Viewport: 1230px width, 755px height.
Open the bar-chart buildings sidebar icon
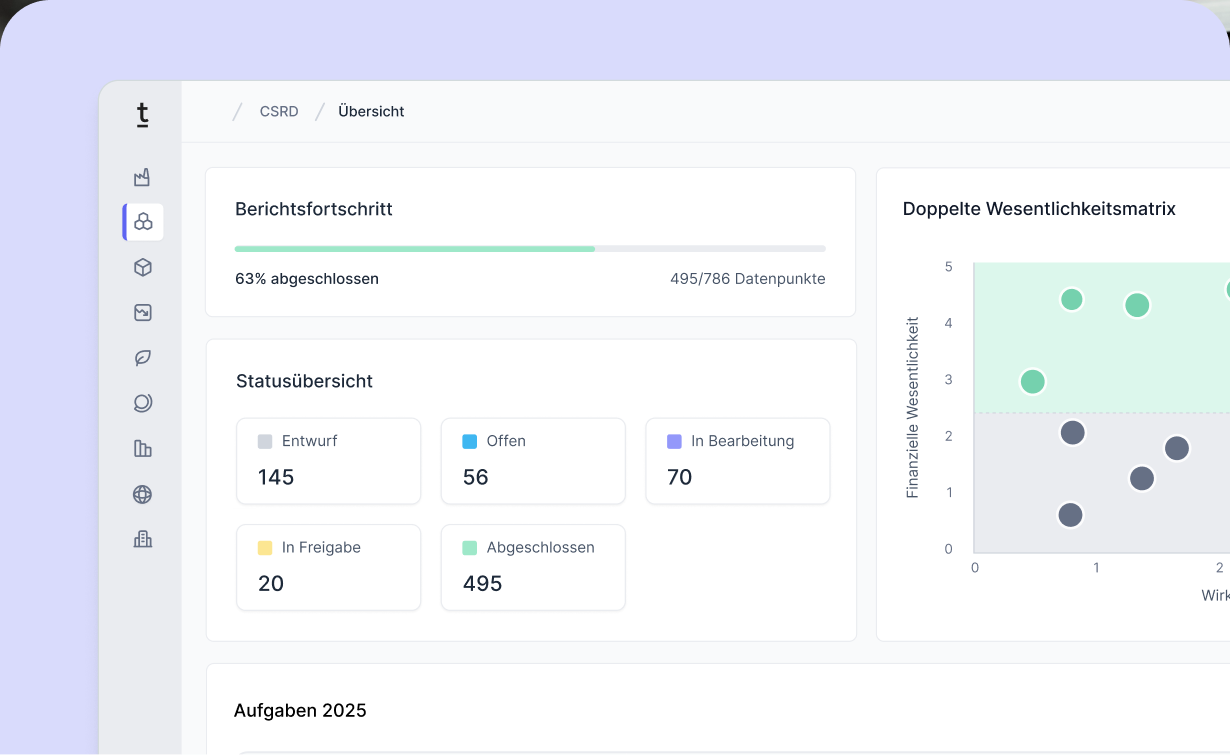(142, 448)
